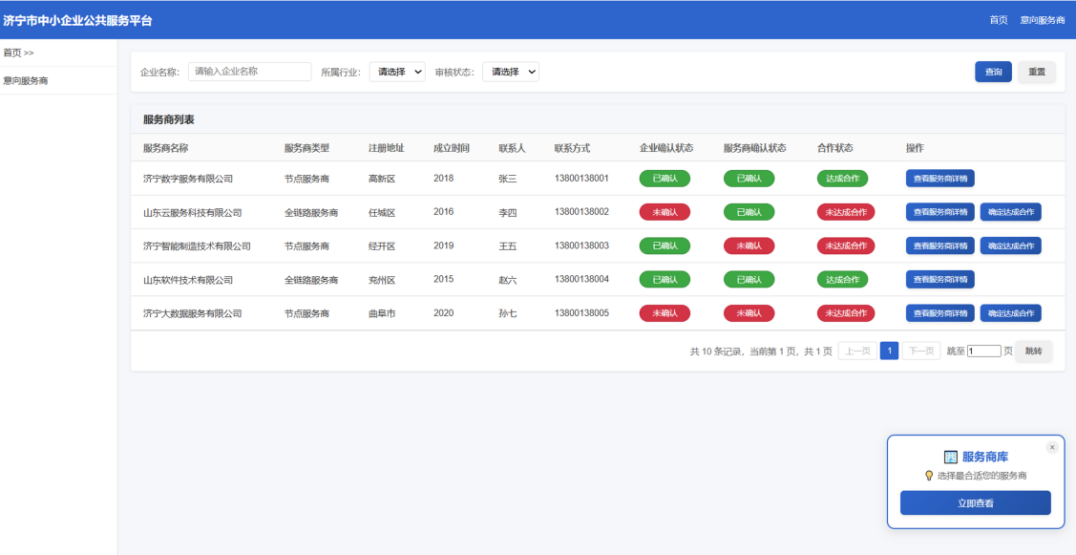Close the 服务商库 popup card
Screen dimensions: 1076x555
click(x=1052, y=447)
